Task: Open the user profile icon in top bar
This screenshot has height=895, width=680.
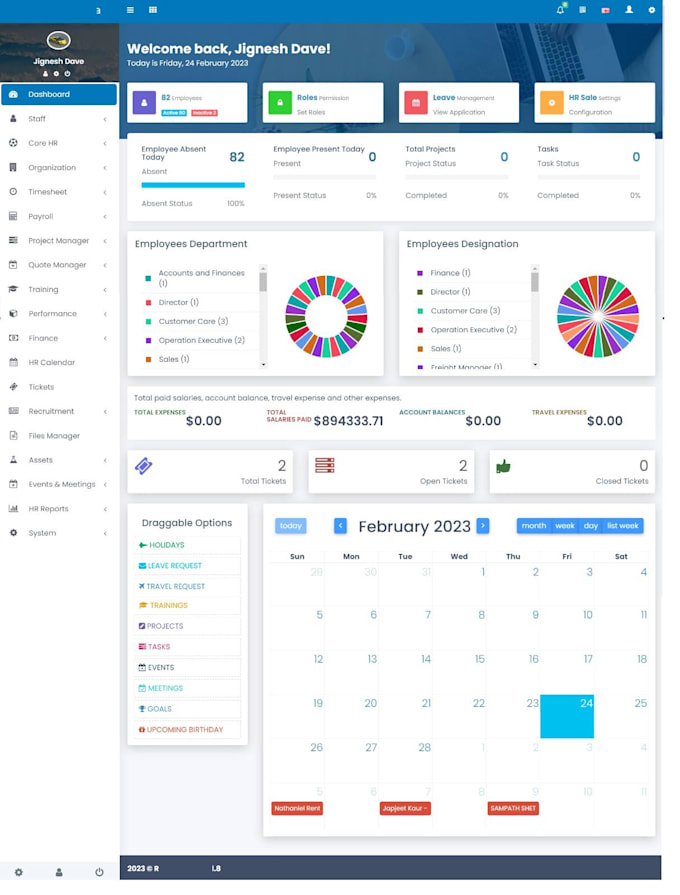Action: [629, 10]
